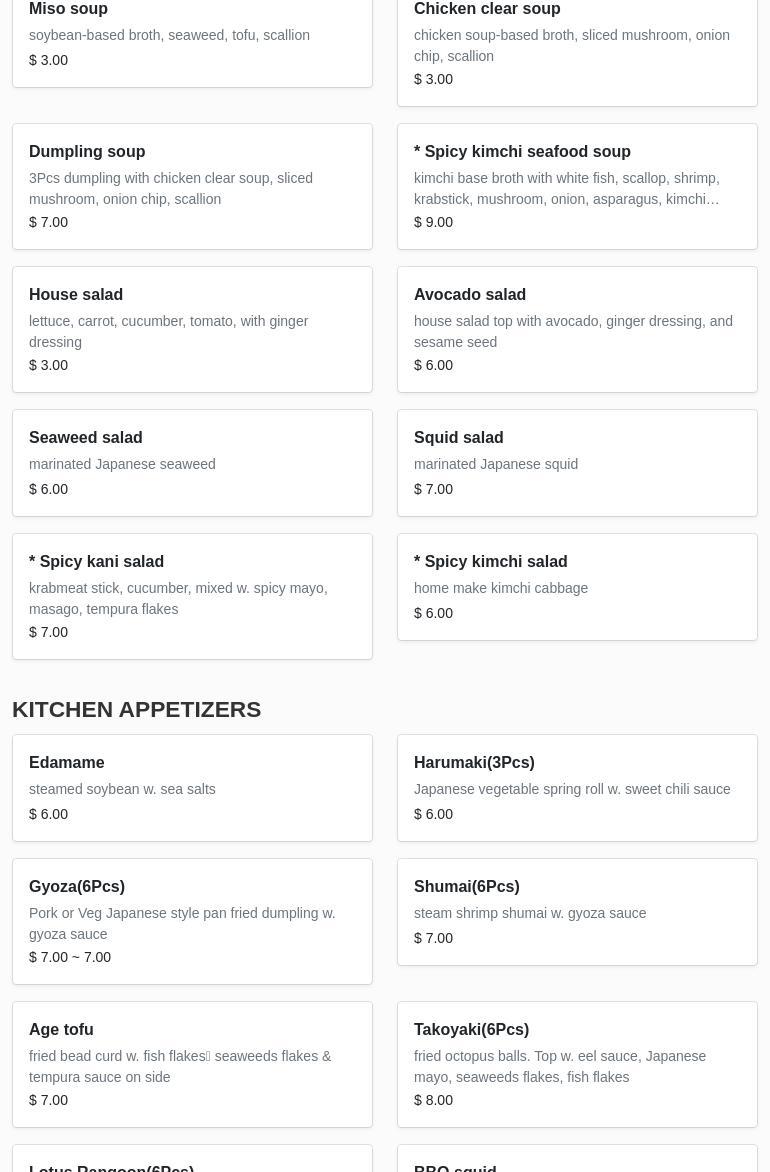Open the Spicy kimchi salad item
Image resolution: width=770 pixels, height=1172 pixels.
(x=577, y=586)
